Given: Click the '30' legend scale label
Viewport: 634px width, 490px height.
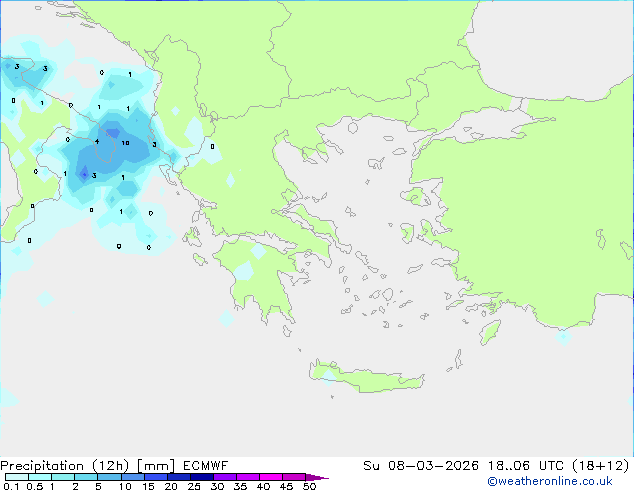Looking at the screenshot, I should click(217, 486).
